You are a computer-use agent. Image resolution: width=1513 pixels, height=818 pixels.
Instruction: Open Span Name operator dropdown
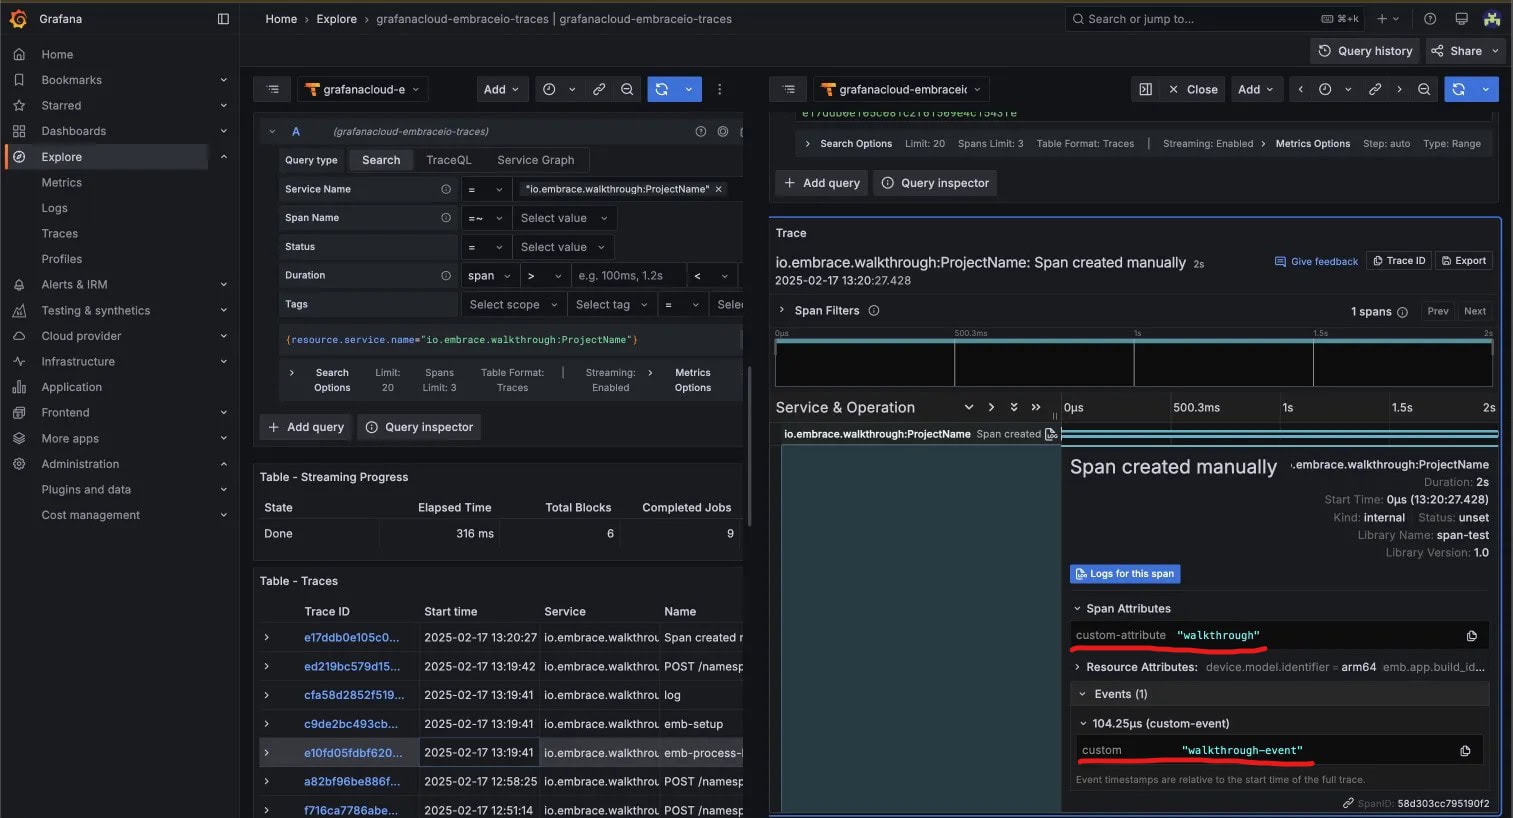[486, 218]
